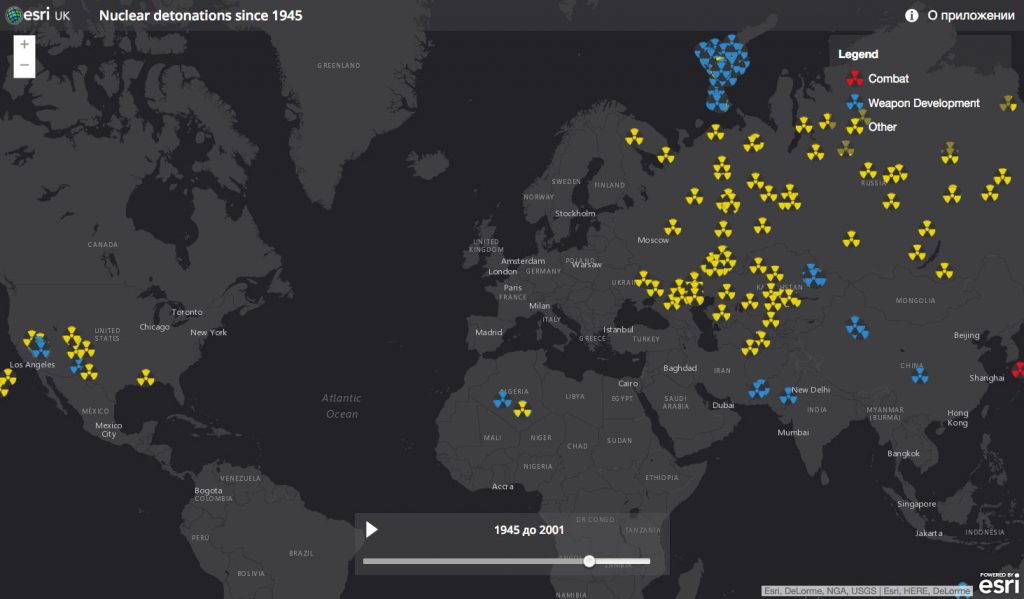Click the map attribution text at bottom
The width and height of the screenshot is (1024, 599).
(866, 591)
